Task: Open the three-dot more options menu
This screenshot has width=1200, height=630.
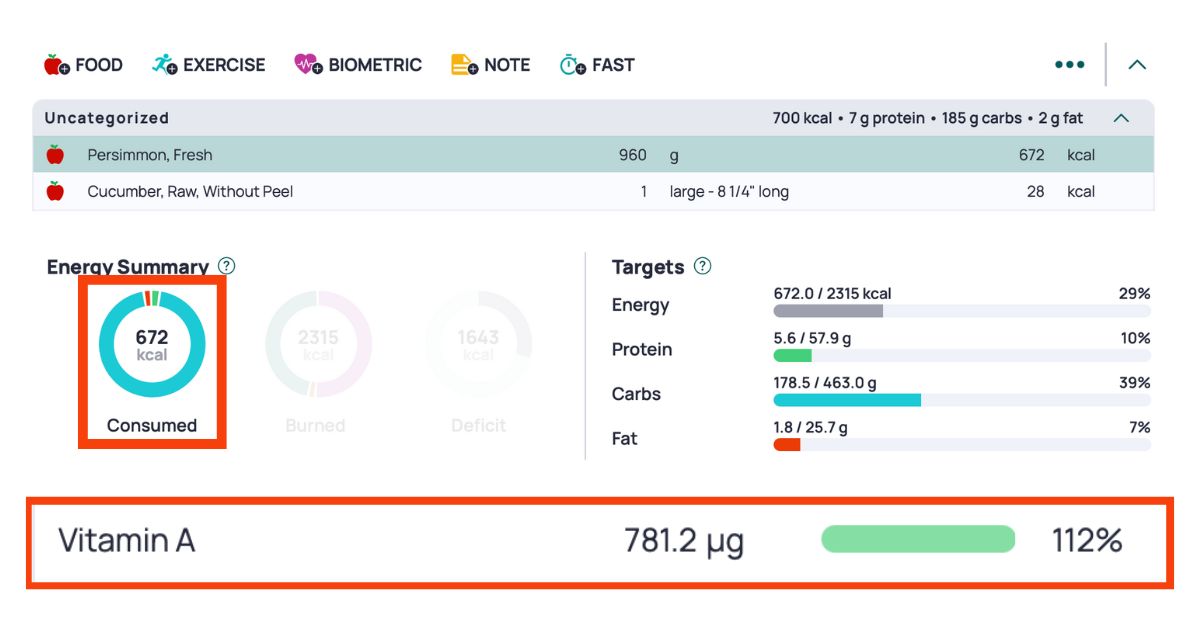Action: pyautogui.click(x=1069, y=64)
